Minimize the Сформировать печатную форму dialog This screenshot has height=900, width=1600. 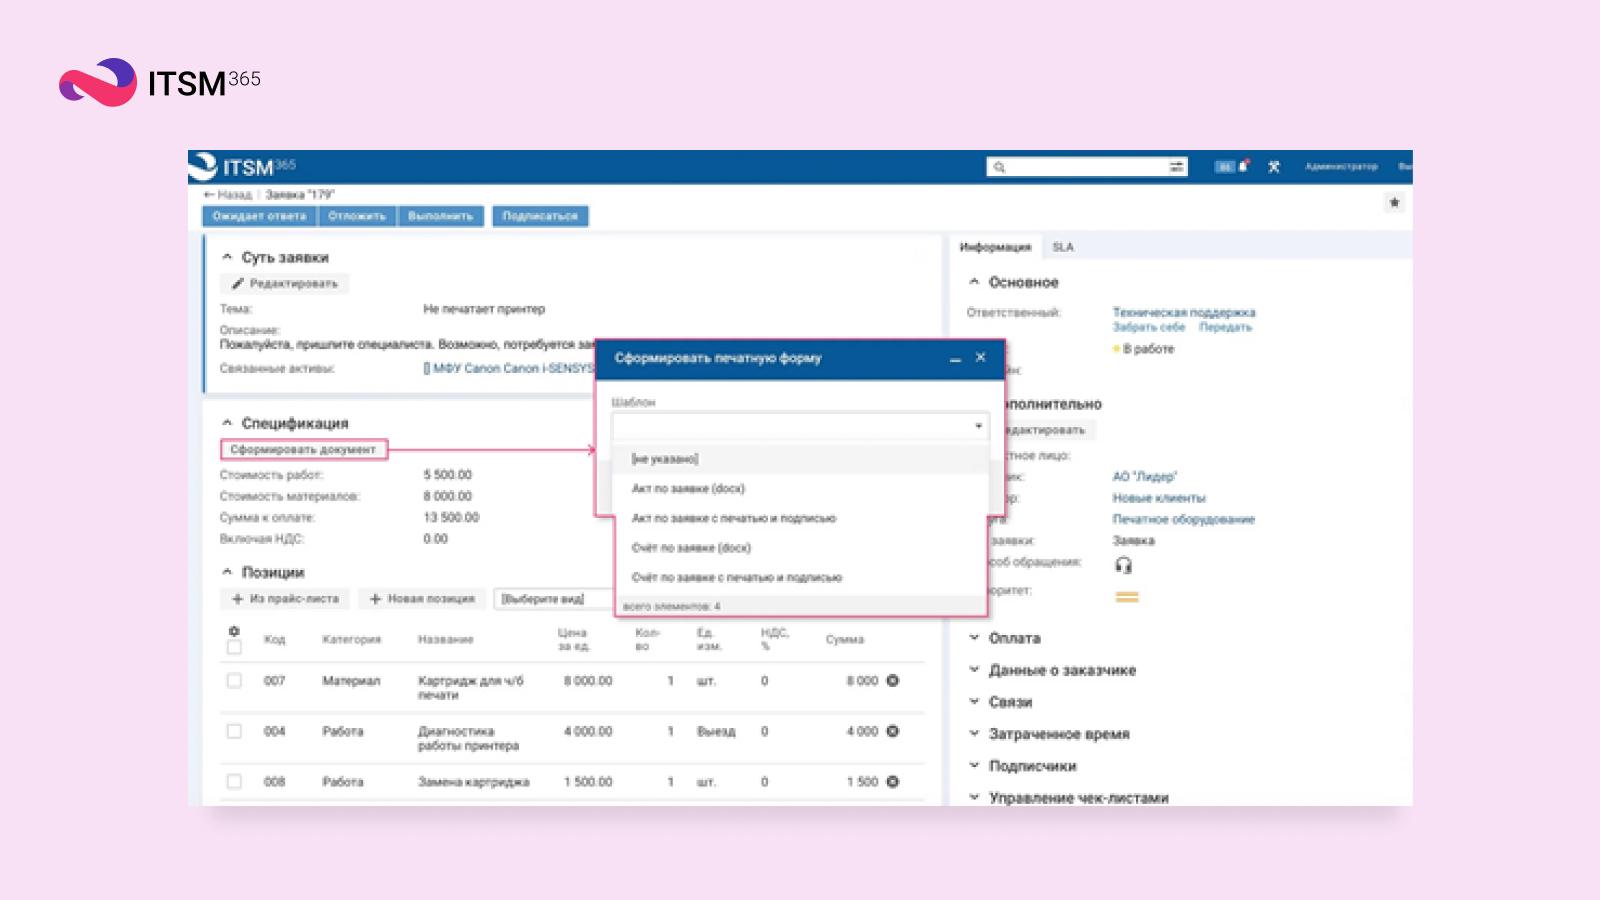[955, 358]
